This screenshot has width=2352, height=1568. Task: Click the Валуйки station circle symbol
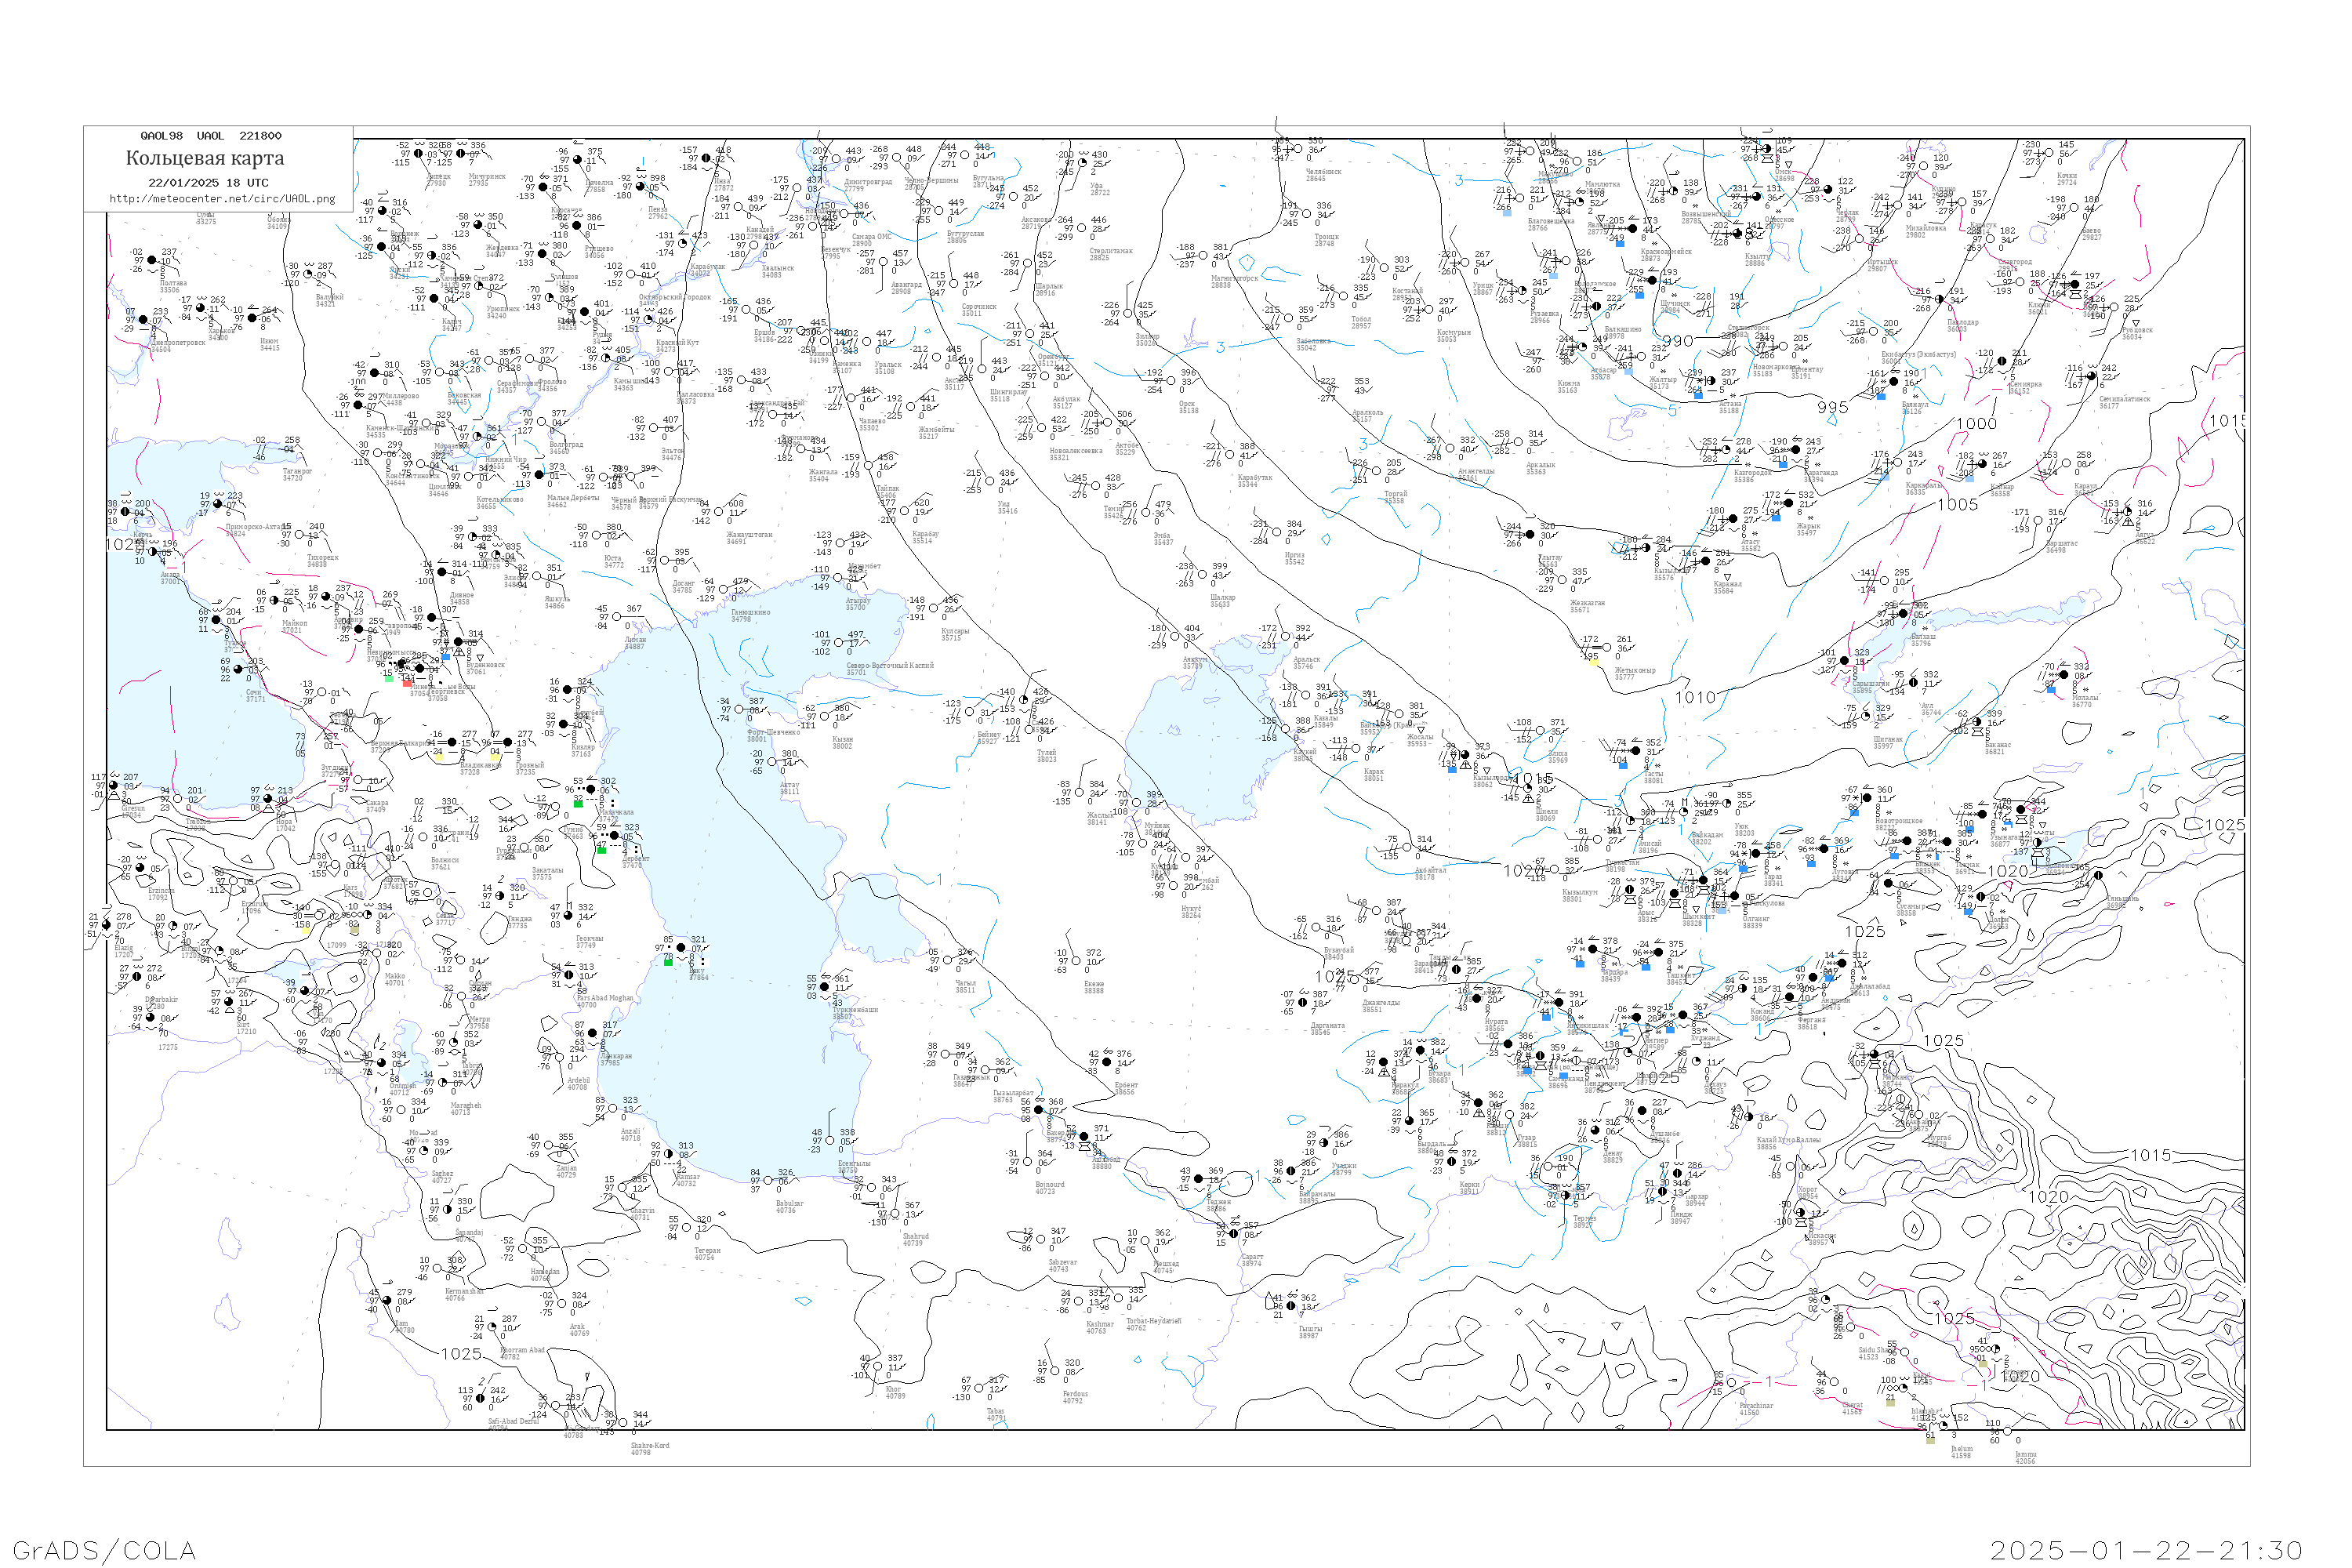tap(308, 274)
